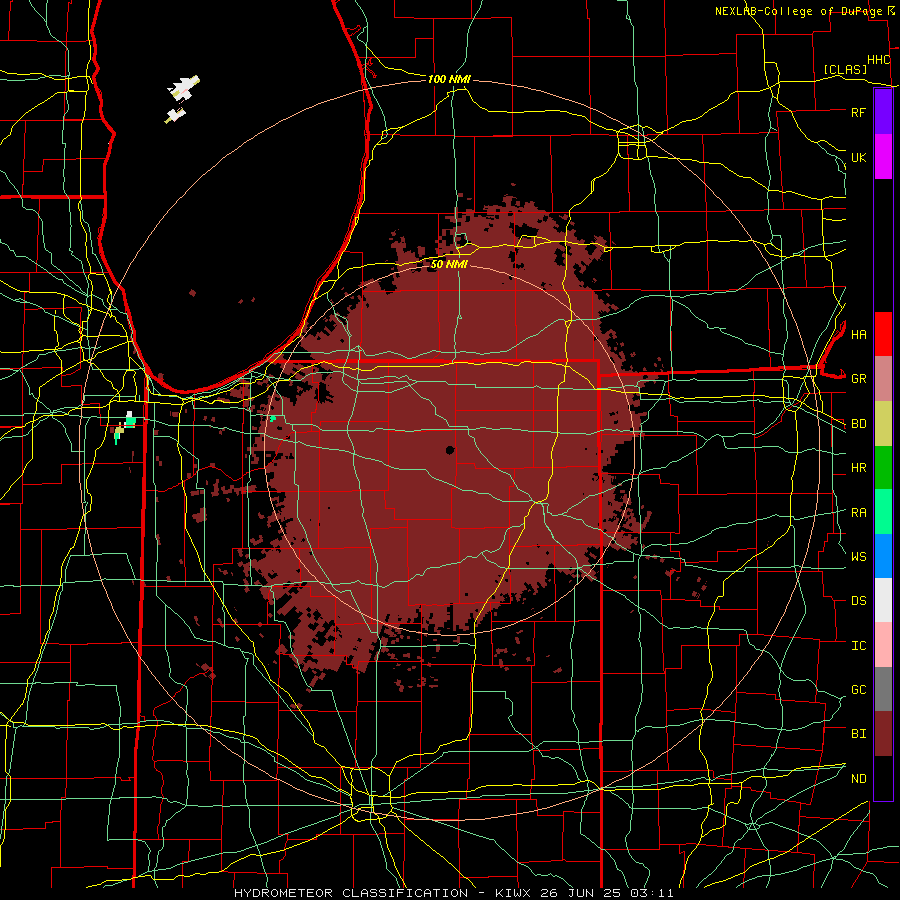Click the BI legend label

coord(858,734)
